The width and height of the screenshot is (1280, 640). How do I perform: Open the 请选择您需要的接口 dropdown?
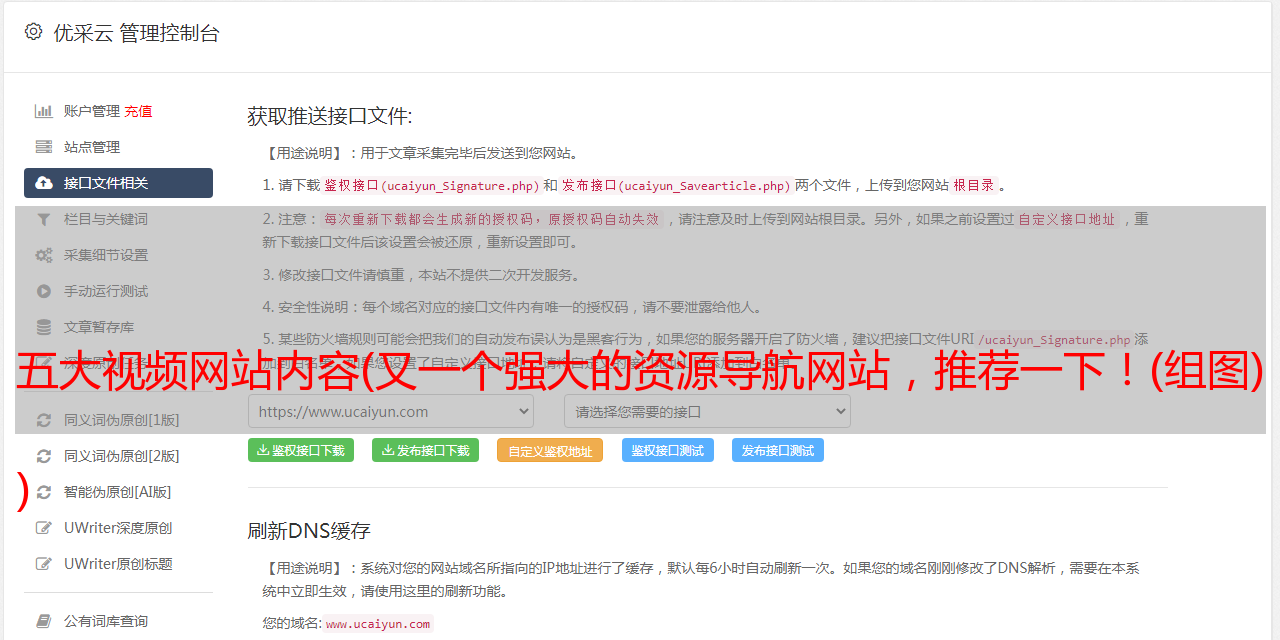707,411
